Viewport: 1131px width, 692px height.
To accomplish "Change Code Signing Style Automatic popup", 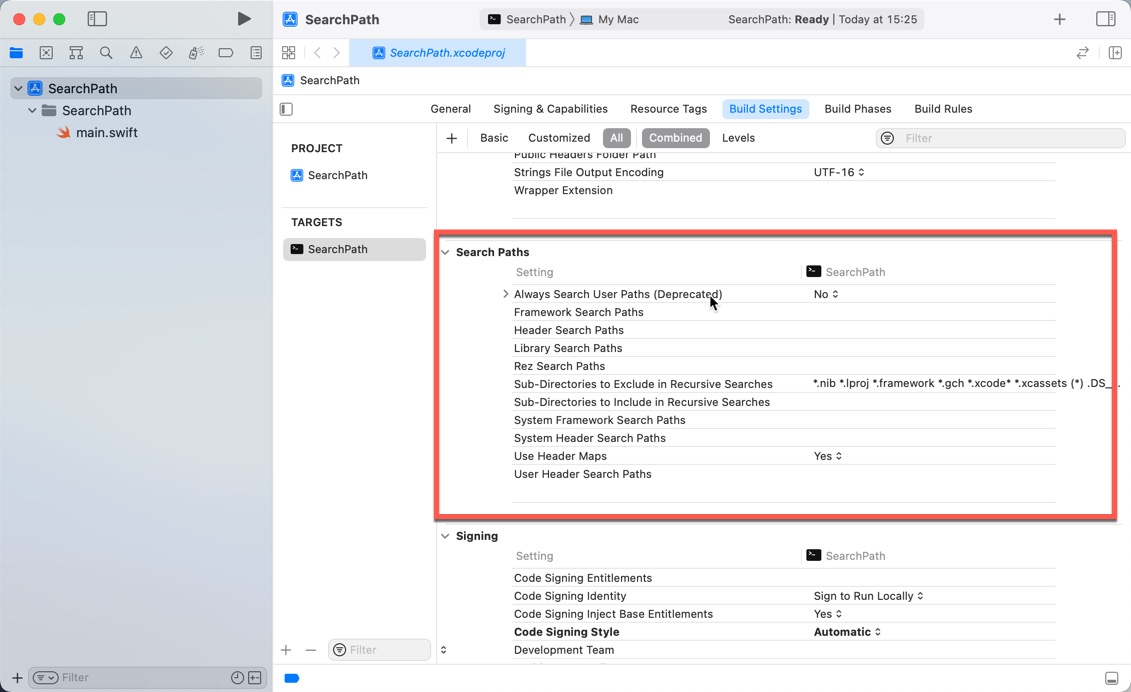I will 848,632.
